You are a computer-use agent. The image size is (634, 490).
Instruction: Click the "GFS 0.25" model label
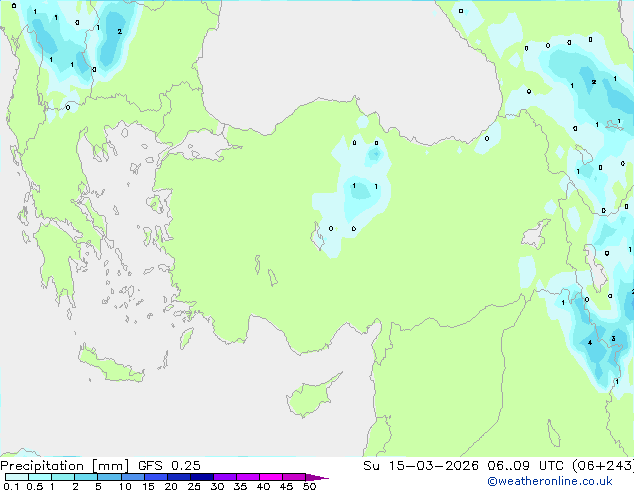point(169,466)
